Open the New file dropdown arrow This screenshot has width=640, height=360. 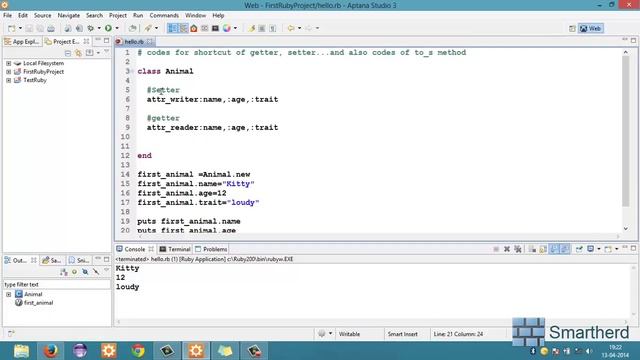(x=20, y=28)
